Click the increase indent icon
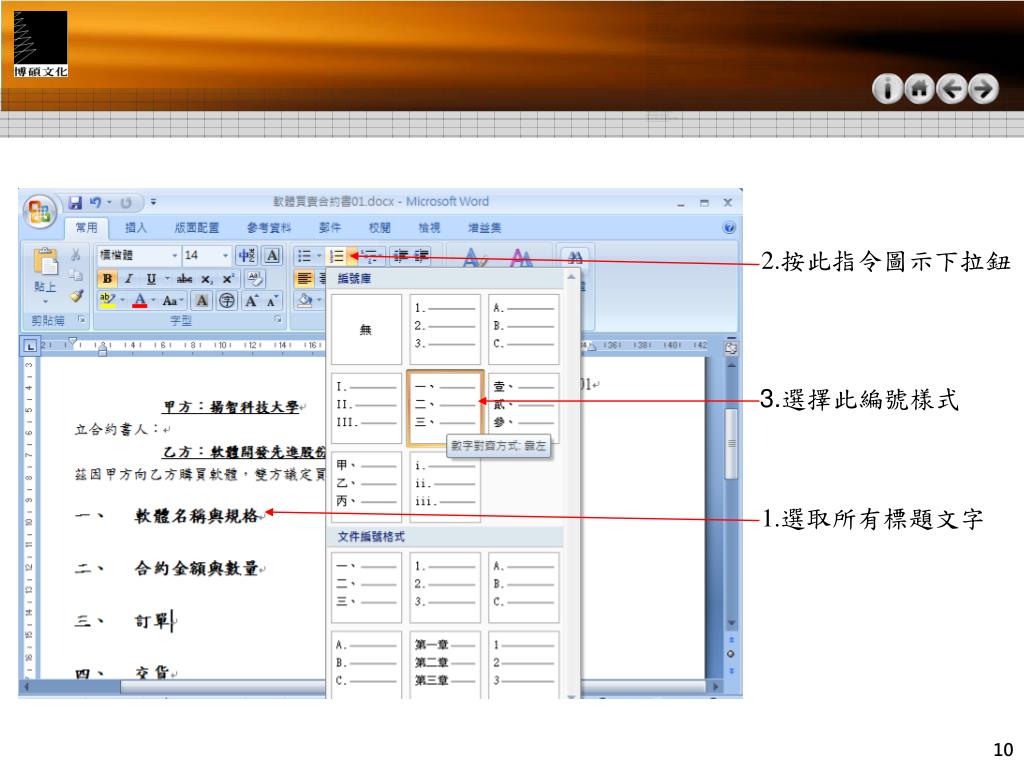Viewport: 1024px width, 768px height. pos(421,255)
